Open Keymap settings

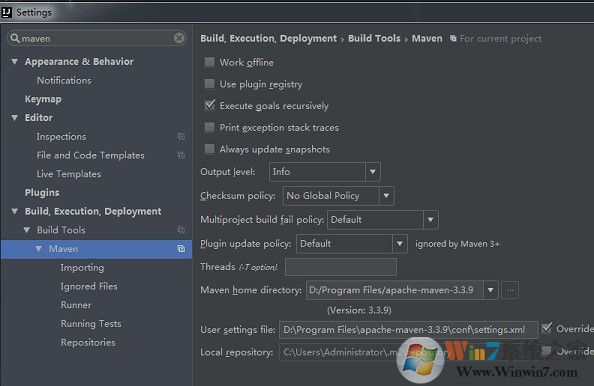[43, 99]
